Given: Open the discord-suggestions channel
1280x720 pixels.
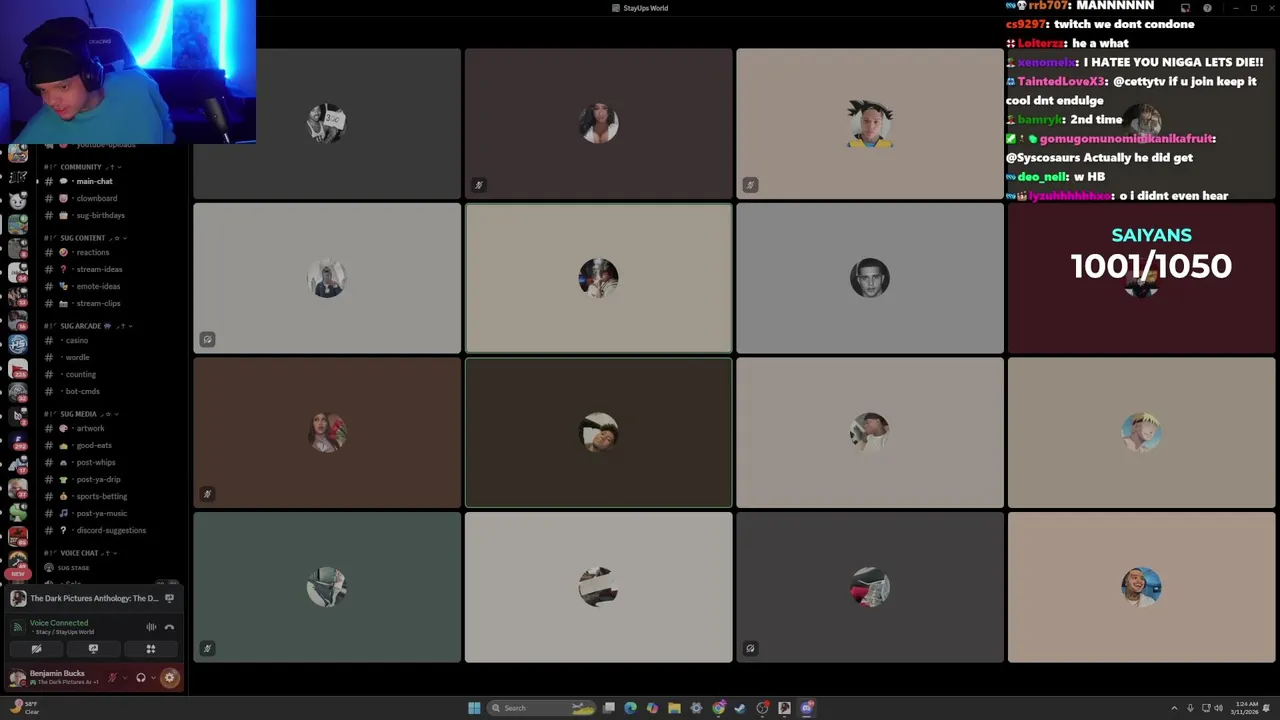Looking at the screenshot, I should pyautogui.click(x=111, y=530).
